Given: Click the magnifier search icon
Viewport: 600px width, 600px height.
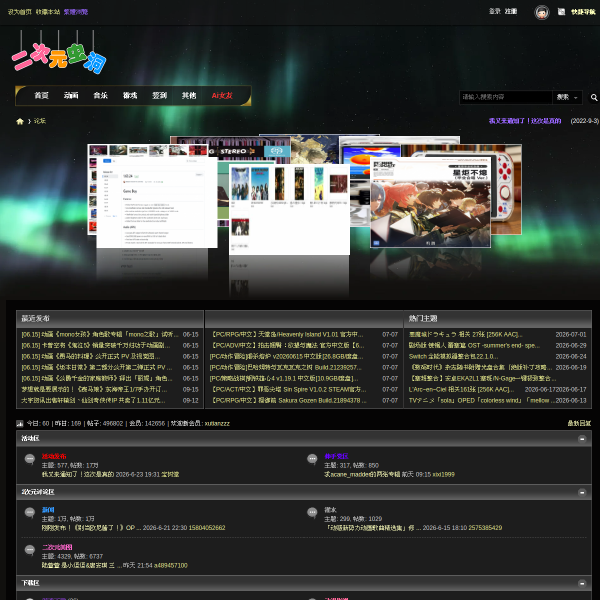Looking at the screenshot, I should (x=593, y=98).
